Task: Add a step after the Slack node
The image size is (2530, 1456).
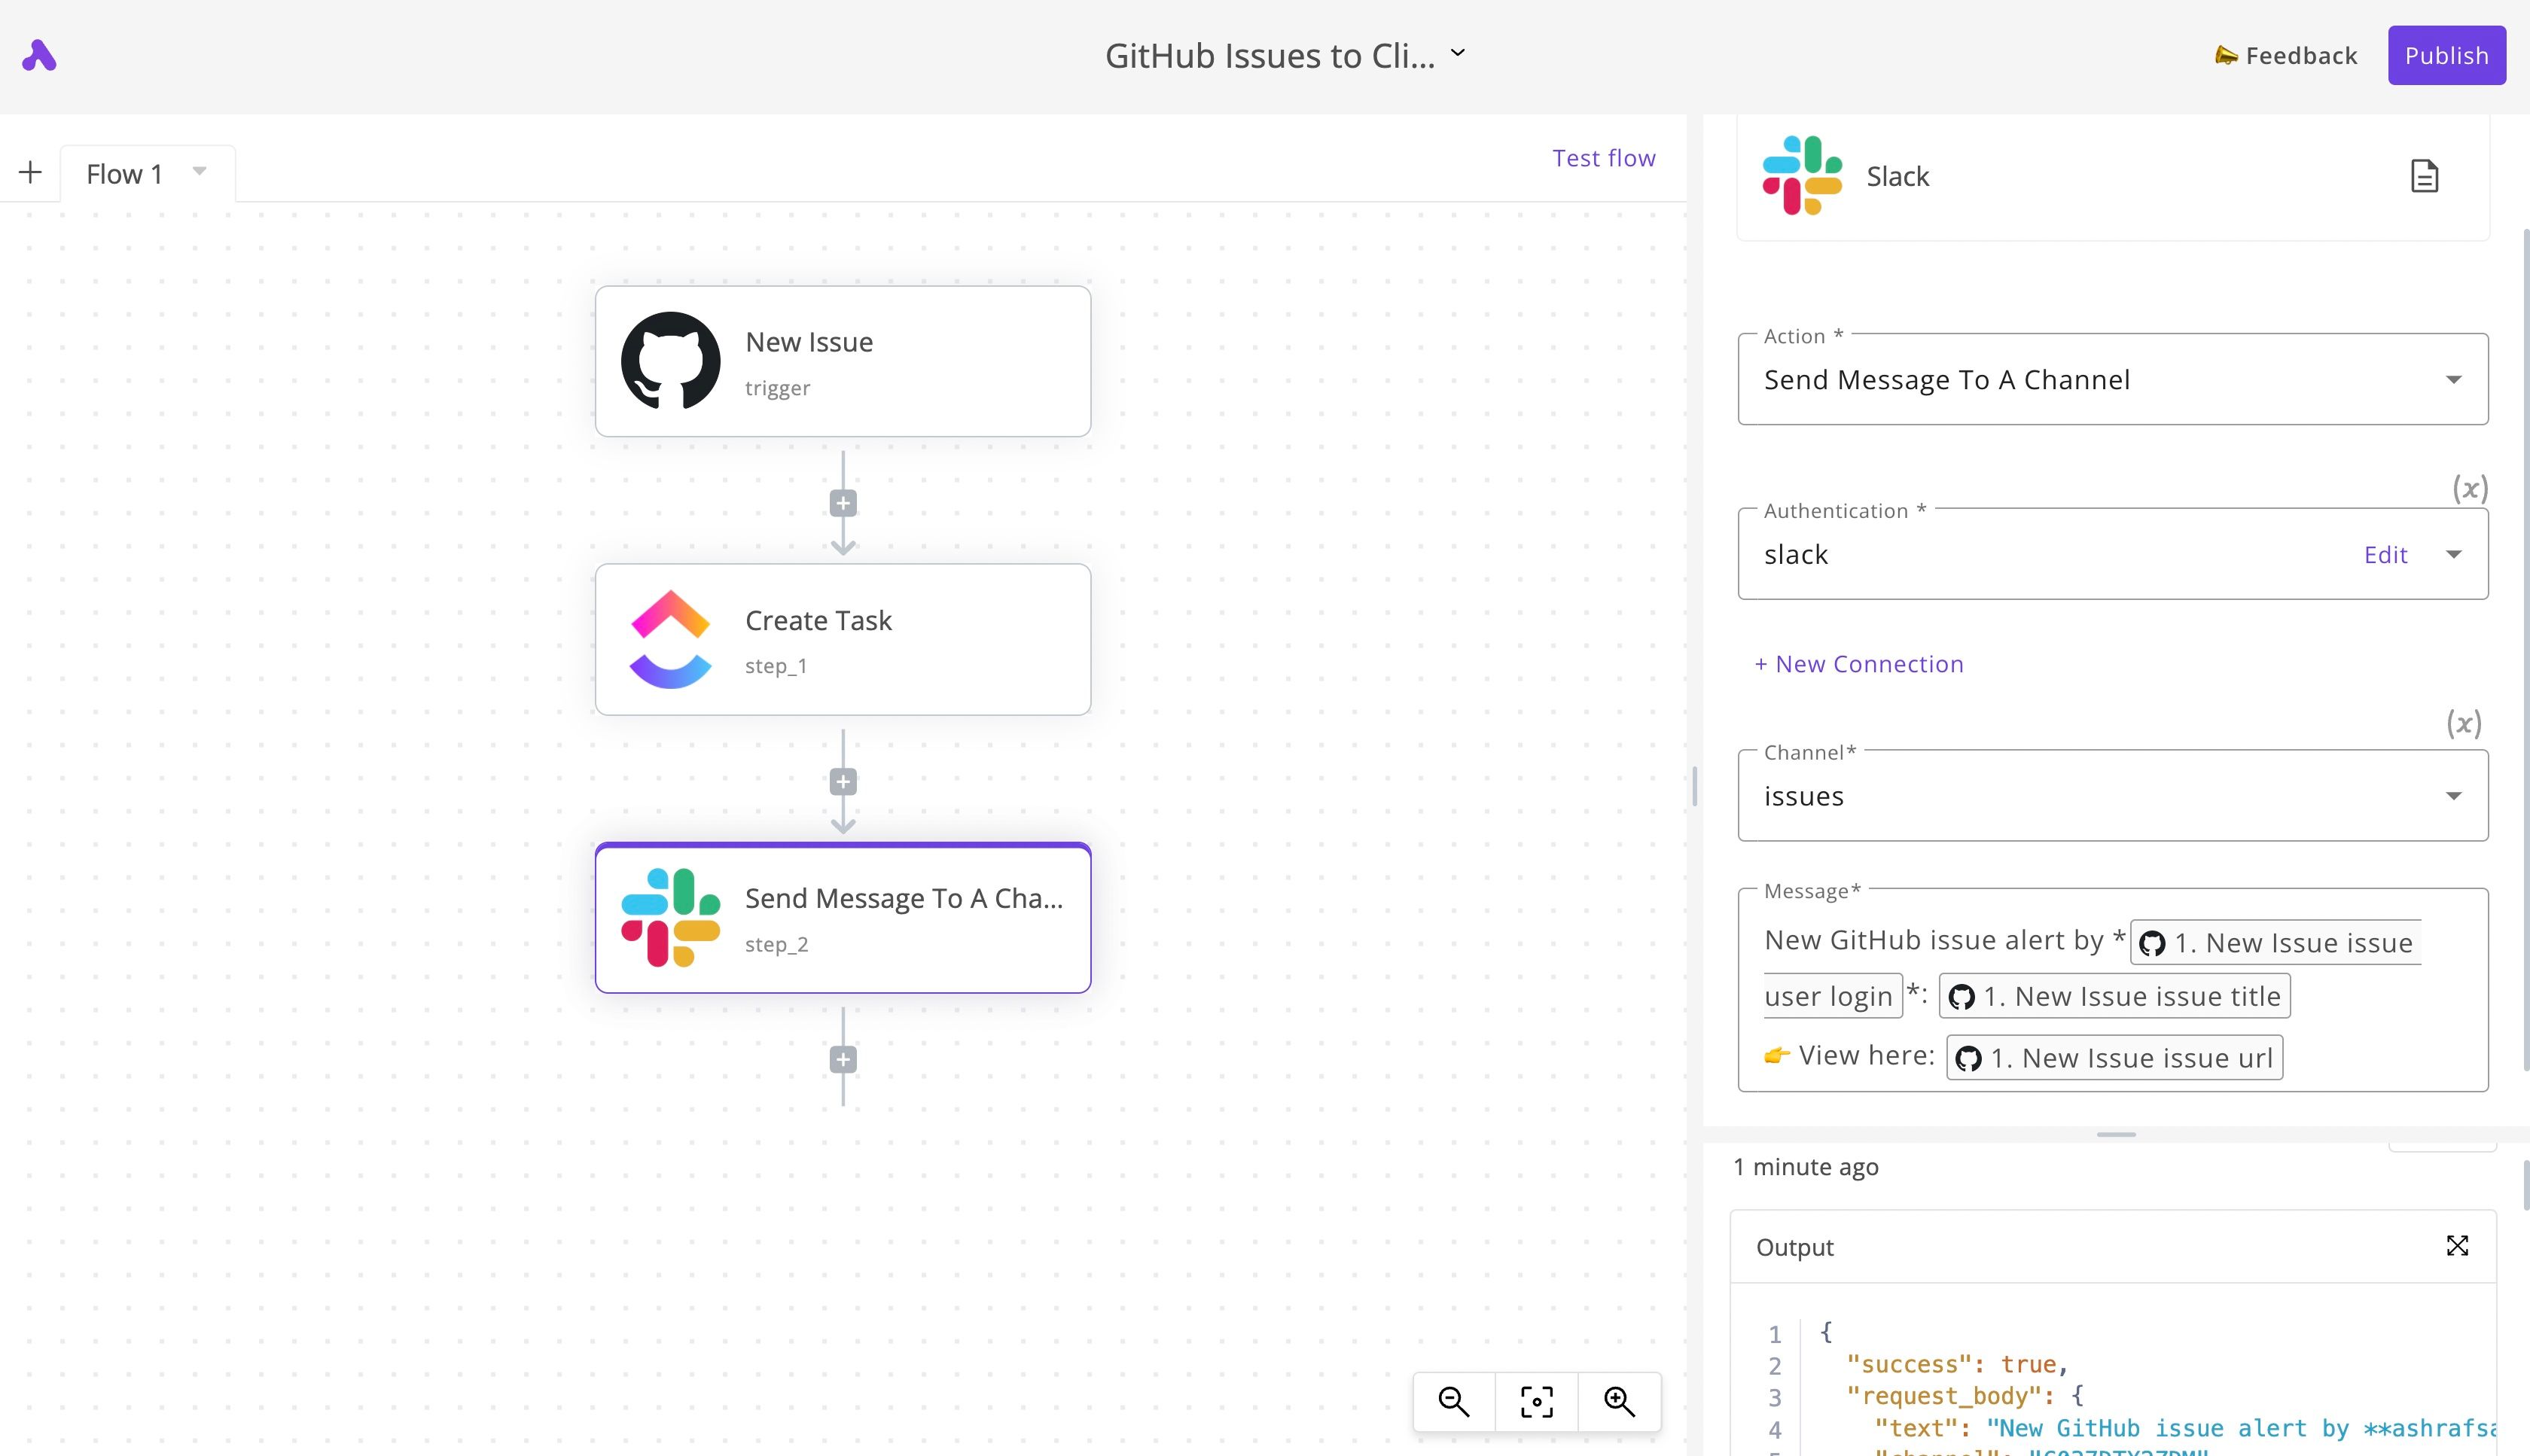Action: (x=843, y=1059)
